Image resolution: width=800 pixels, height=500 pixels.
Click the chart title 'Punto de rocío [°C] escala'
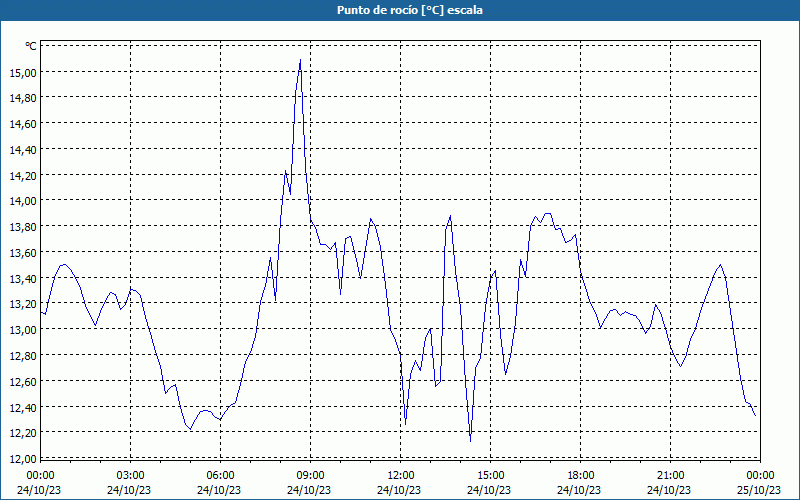click(x=410, y=10)
